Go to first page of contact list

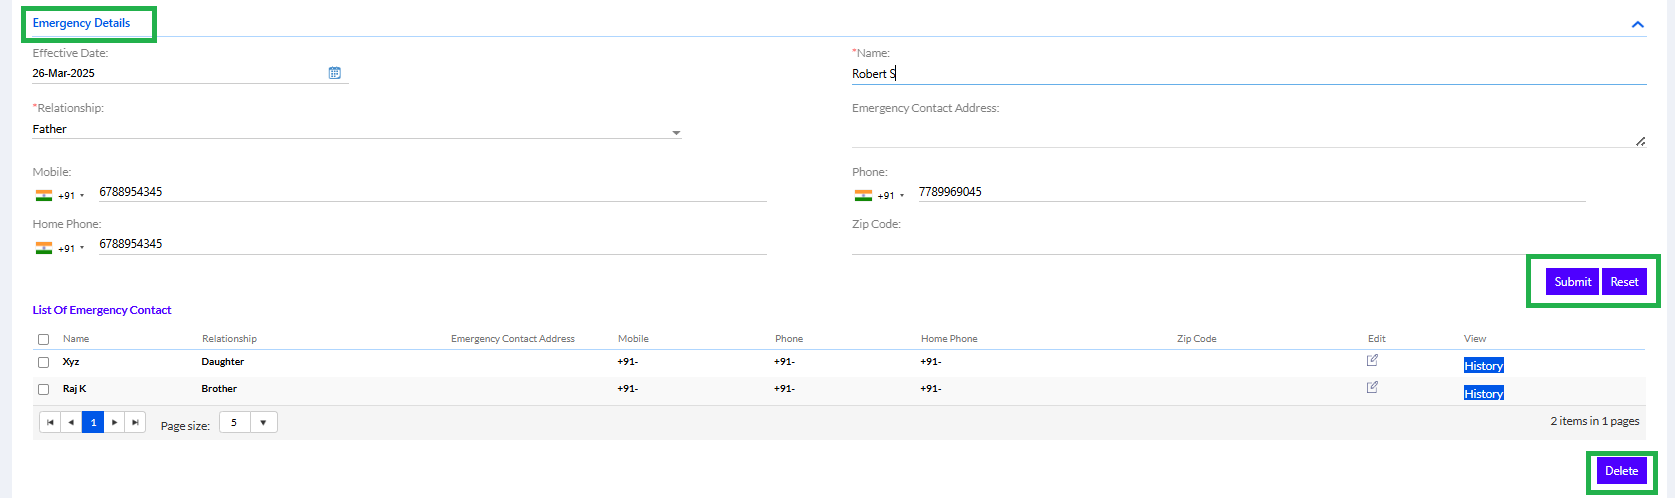(x=50, y=422)
